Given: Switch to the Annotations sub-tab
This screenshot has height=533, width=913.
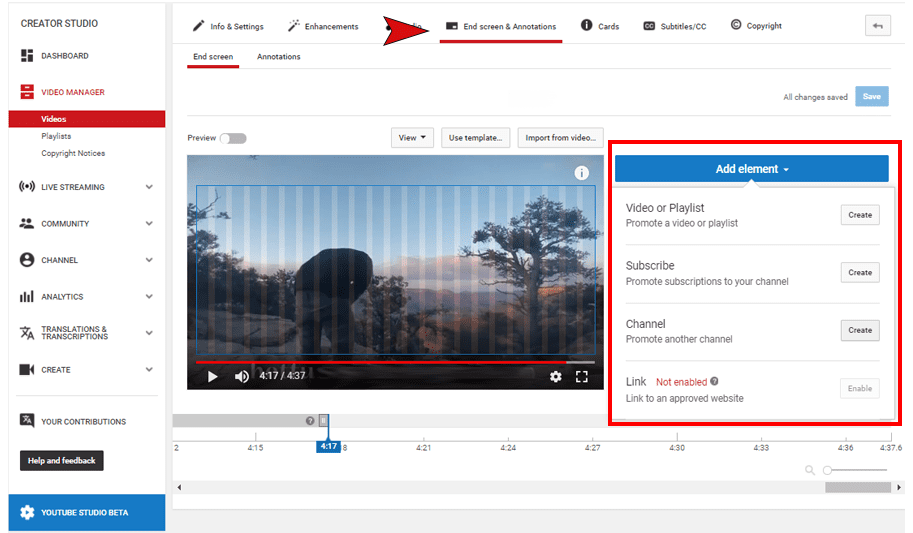Looking at the screenshot, I should [x=278, y=57].
